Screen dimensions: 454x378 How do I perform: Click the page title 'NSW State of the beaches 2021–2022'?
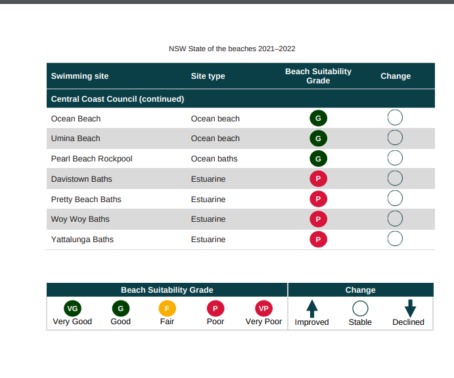click(232, 49)
